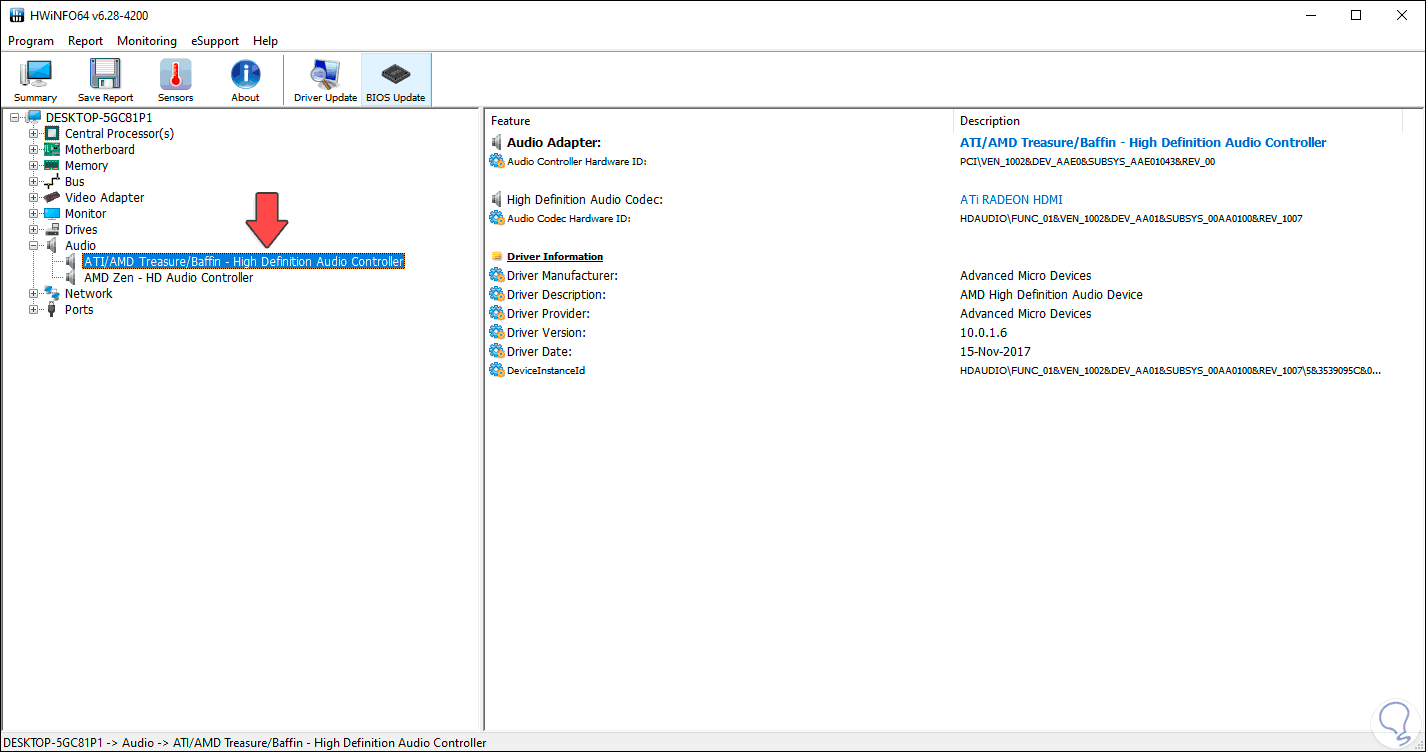Open the BIOS Update chip icon
Image resolution: width=1426 pixels, height=752 pixels.
(396, 75)
